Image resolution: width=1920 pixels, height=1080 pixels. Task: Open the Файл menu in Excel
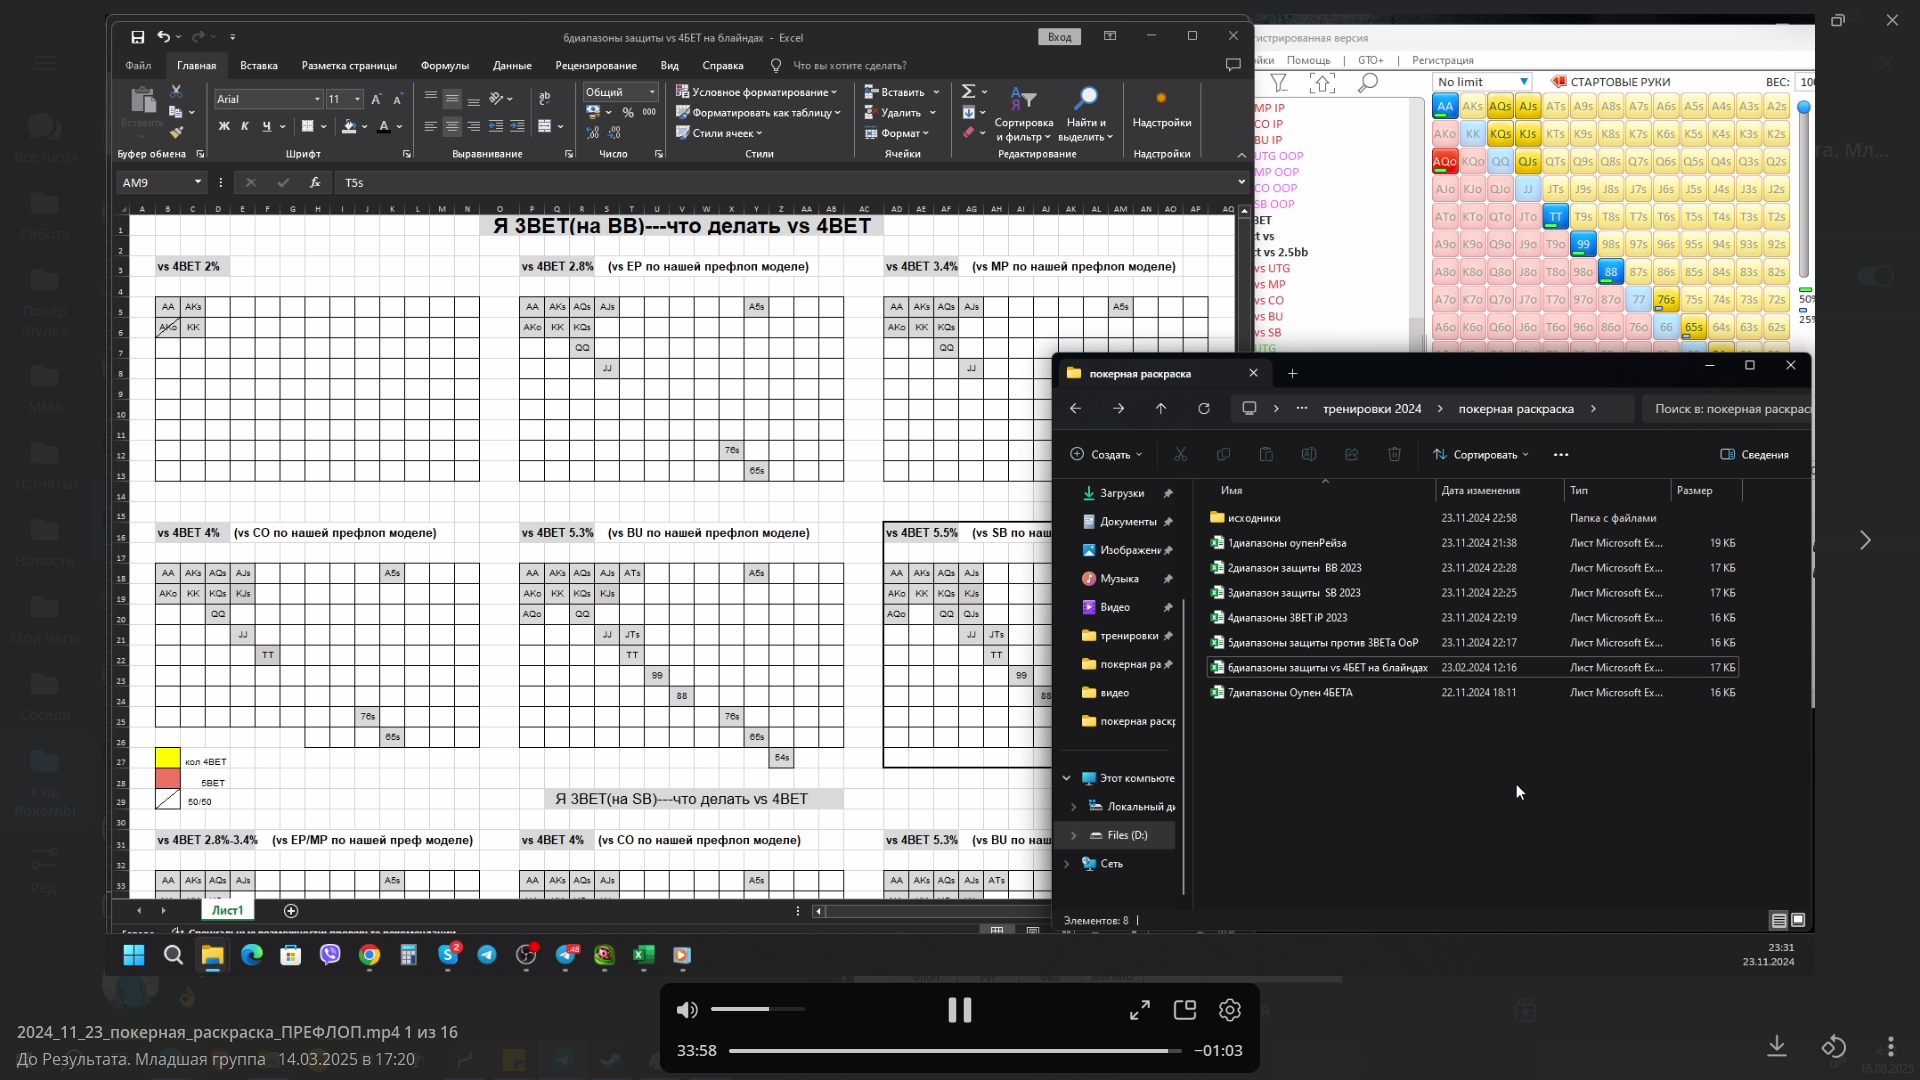138,65
